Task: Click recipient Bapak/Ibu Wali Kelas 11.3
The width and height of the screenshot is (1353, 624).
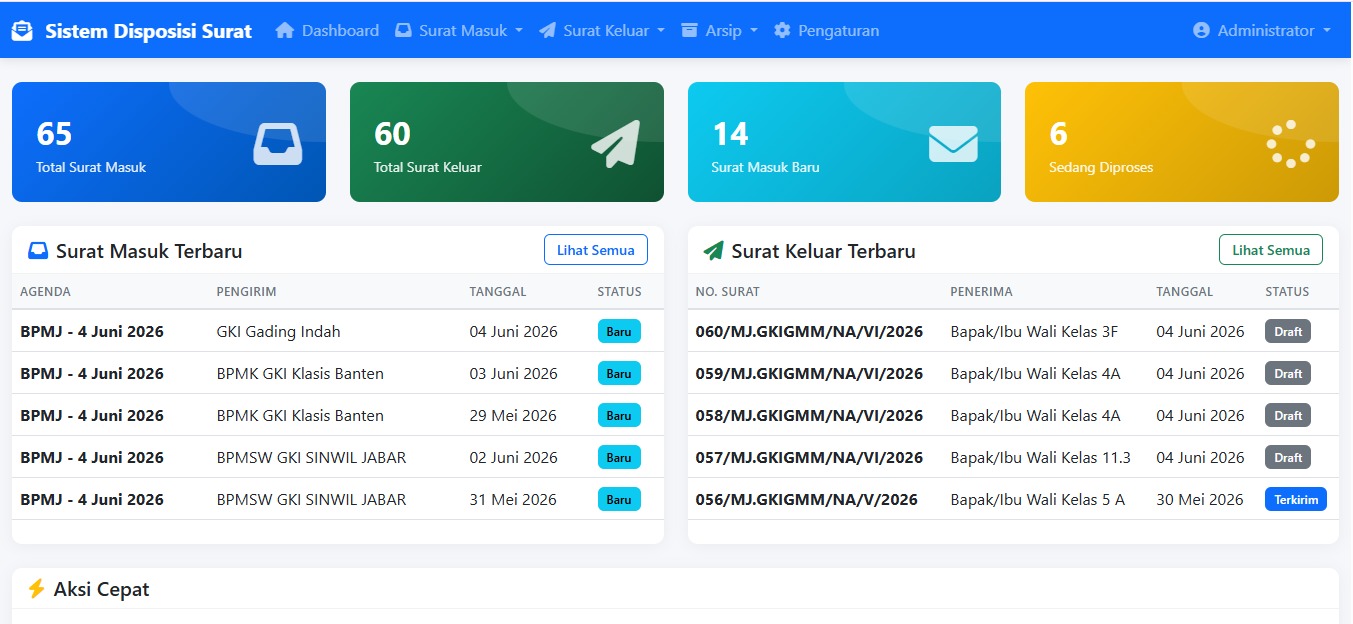Action: (x=1040, y=458)
